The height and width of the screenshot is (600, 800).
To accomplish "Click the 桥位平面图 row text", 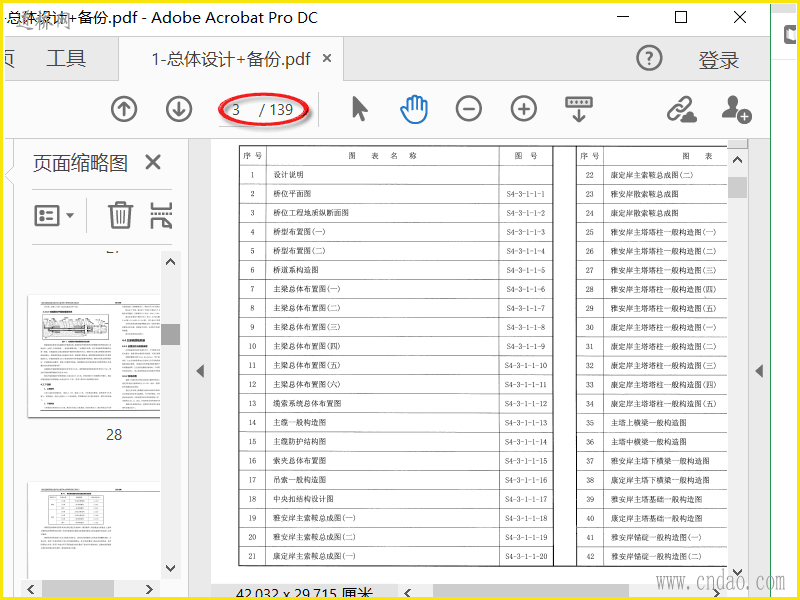I will [x=292, y=193].
